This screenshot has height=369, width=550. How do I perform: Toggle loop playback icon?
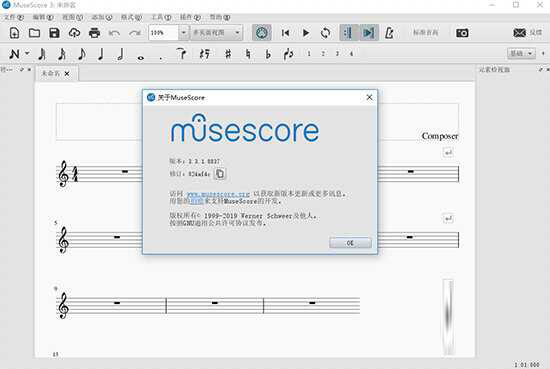coord(326,33)
